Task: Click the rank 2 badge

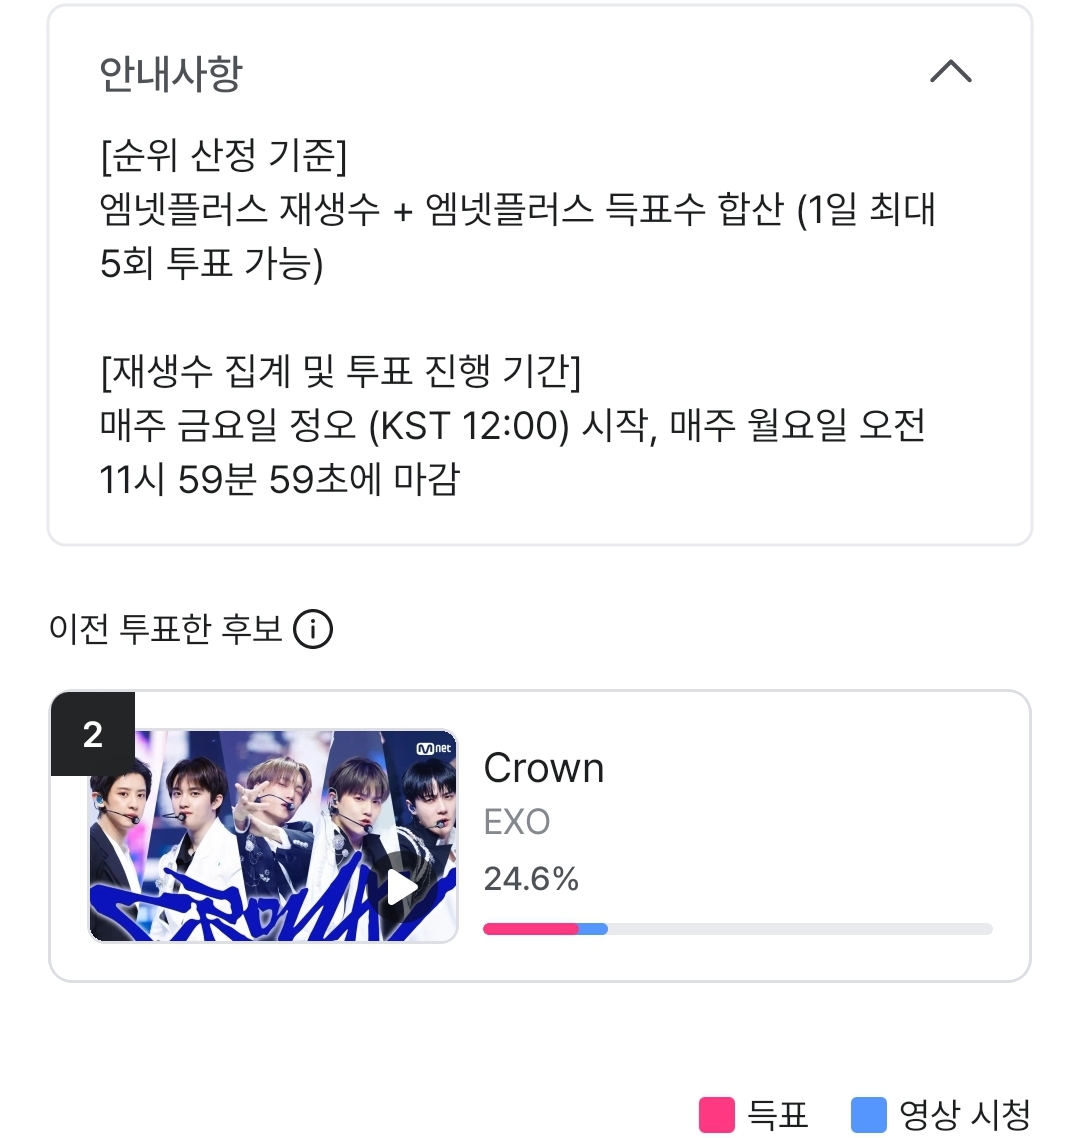Action: click(93, 734)
